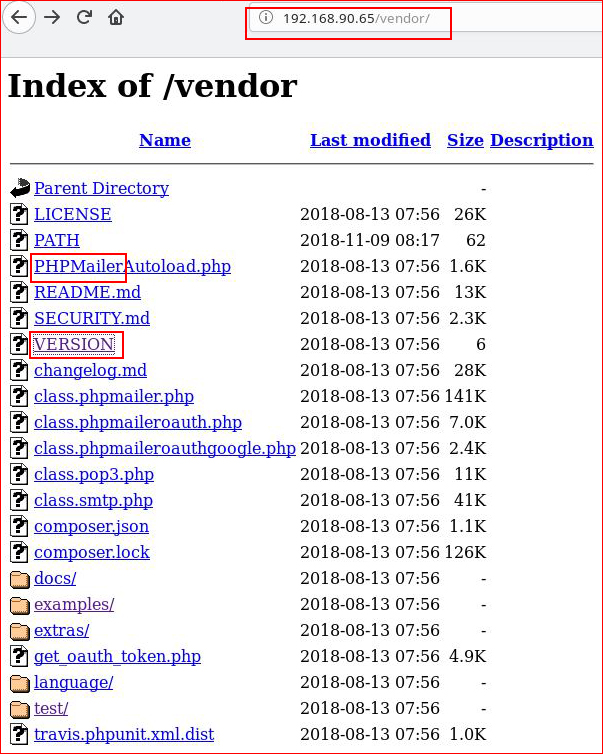Open the composer.lock link
Screen dimensions: 603x754
92,552
